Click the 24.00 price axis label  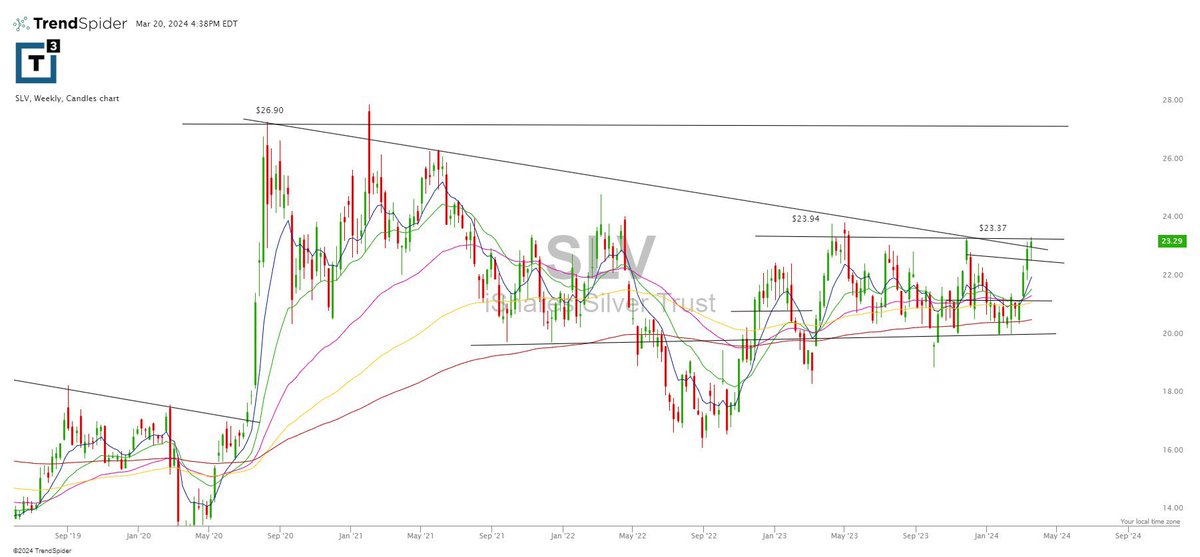click(x=1172, y=217)
